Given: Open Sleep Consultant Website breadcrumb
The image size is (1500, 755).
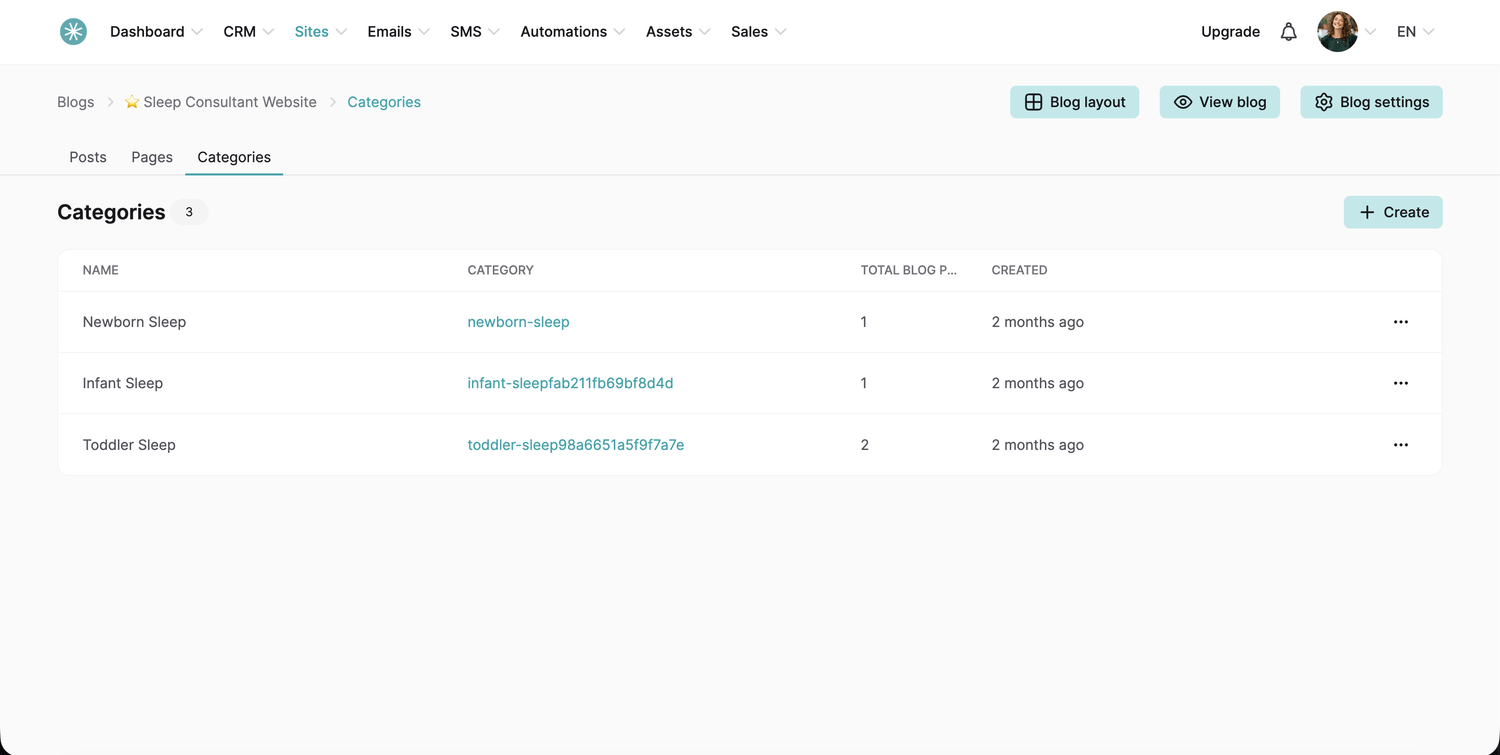Looking at the screenshot, I should pyautogui.click(x=220, y=102).
